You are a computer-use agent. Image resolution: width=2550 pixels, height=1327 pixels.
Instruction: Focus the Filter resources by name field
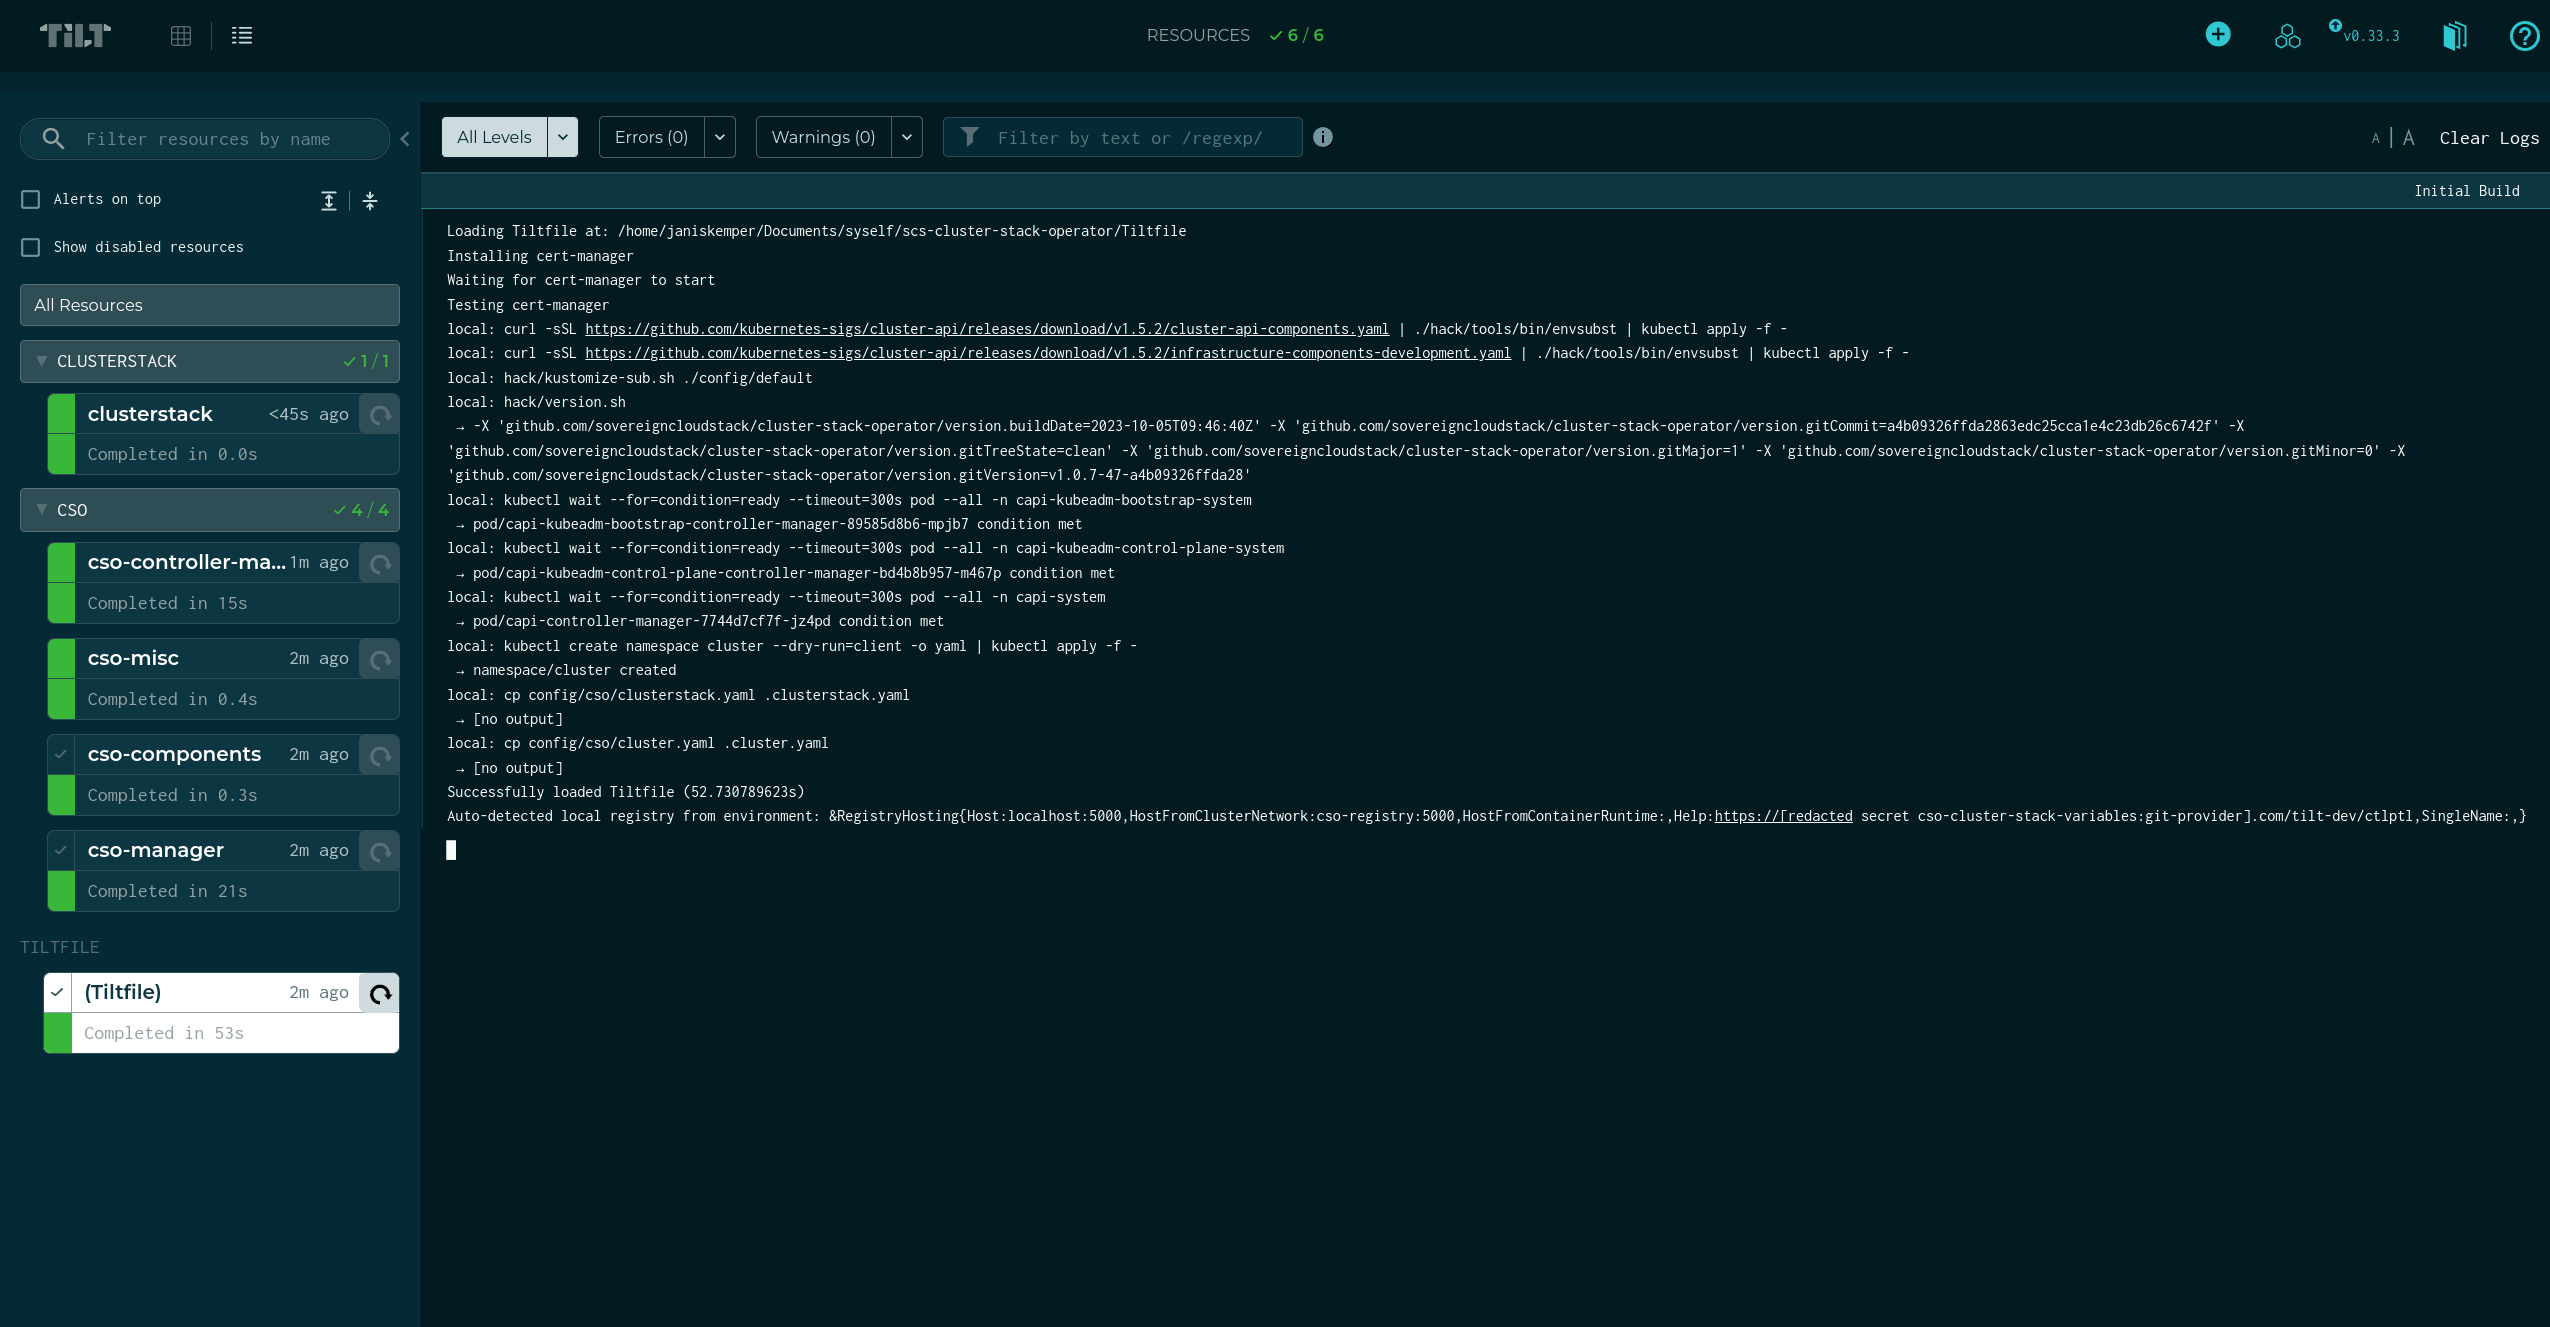[x=205, y=139]
